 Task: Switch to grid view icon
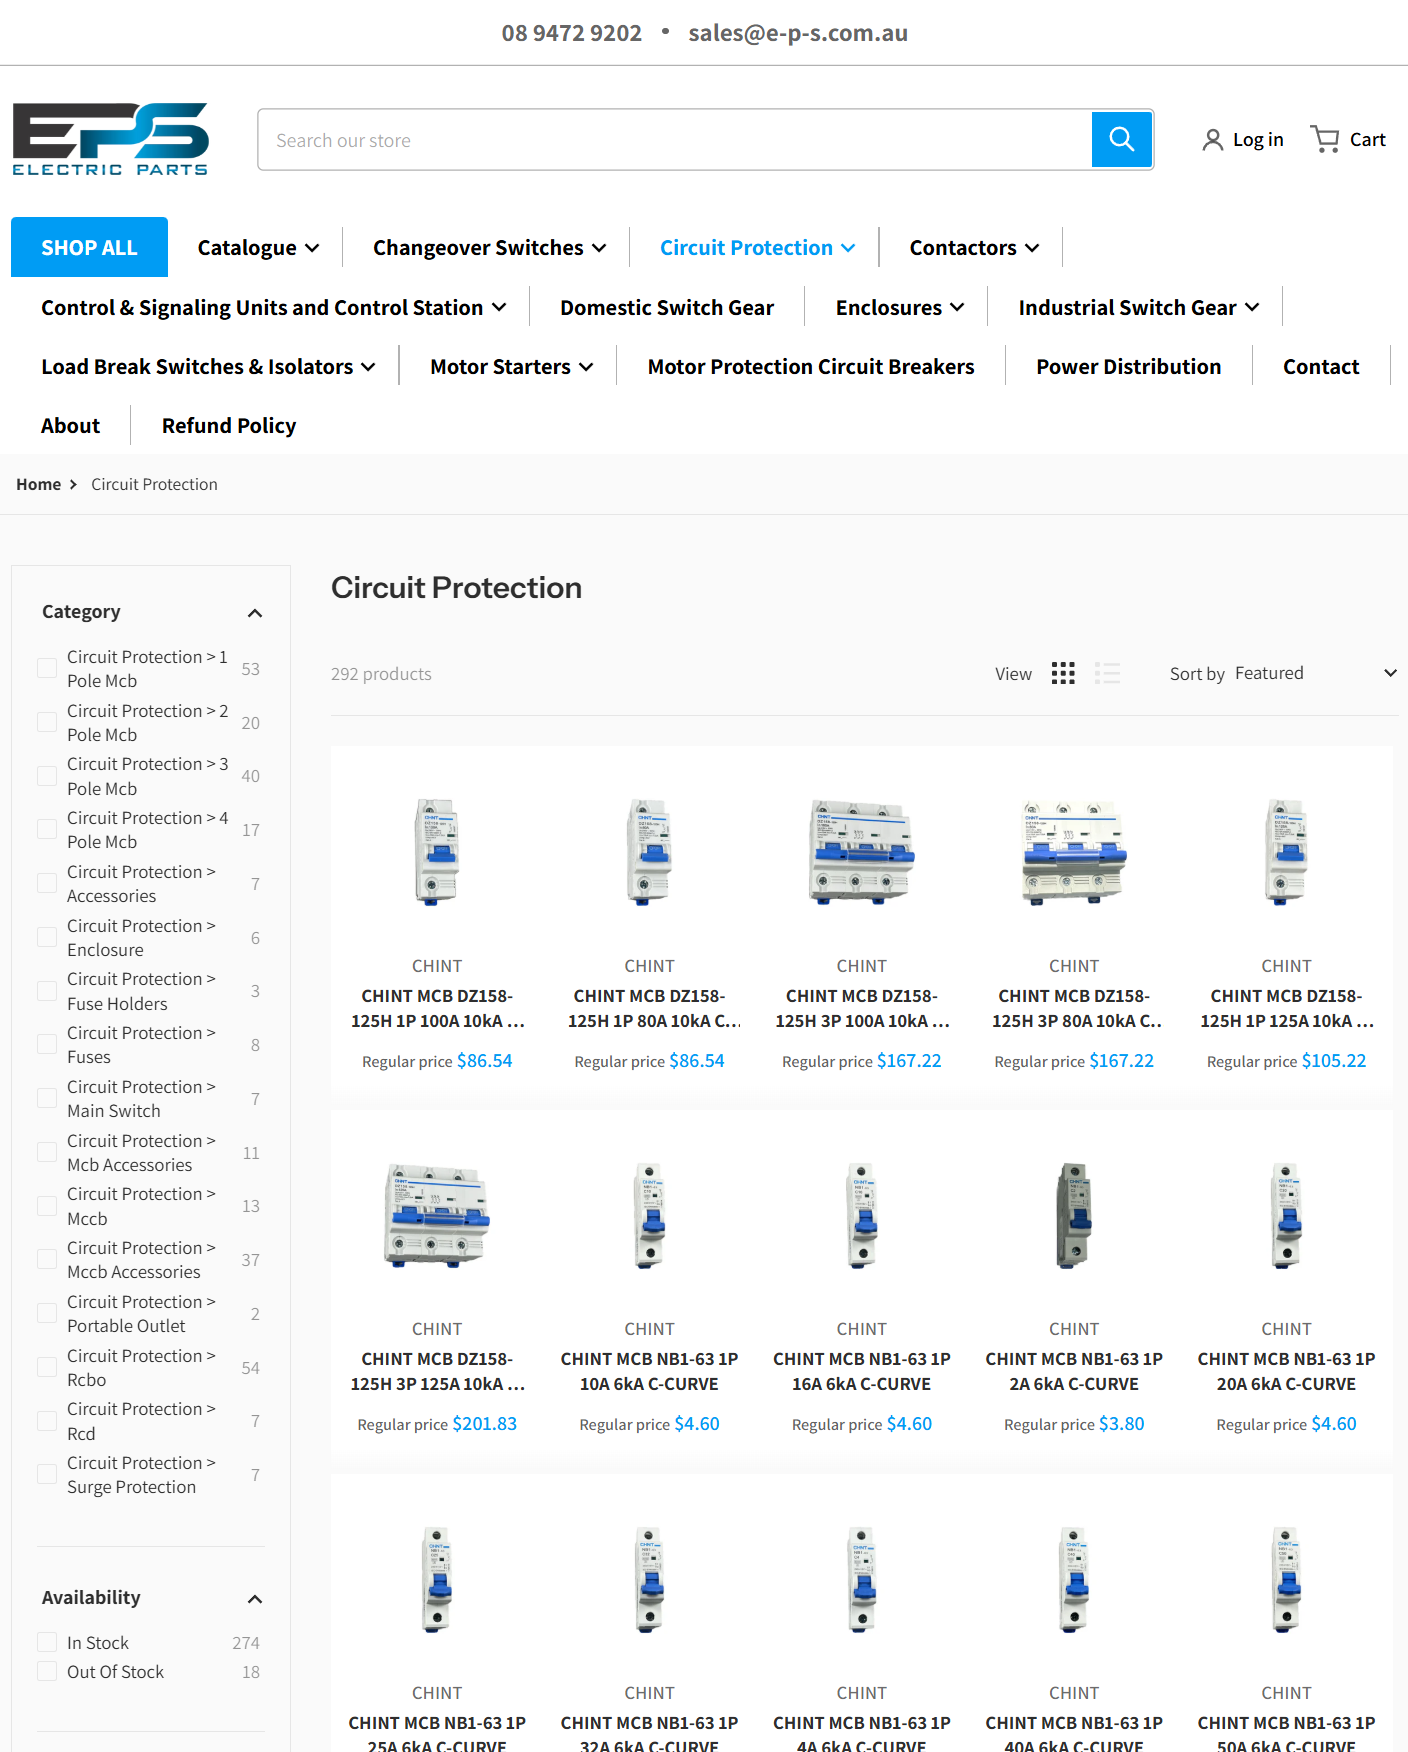pos(1063,673)
